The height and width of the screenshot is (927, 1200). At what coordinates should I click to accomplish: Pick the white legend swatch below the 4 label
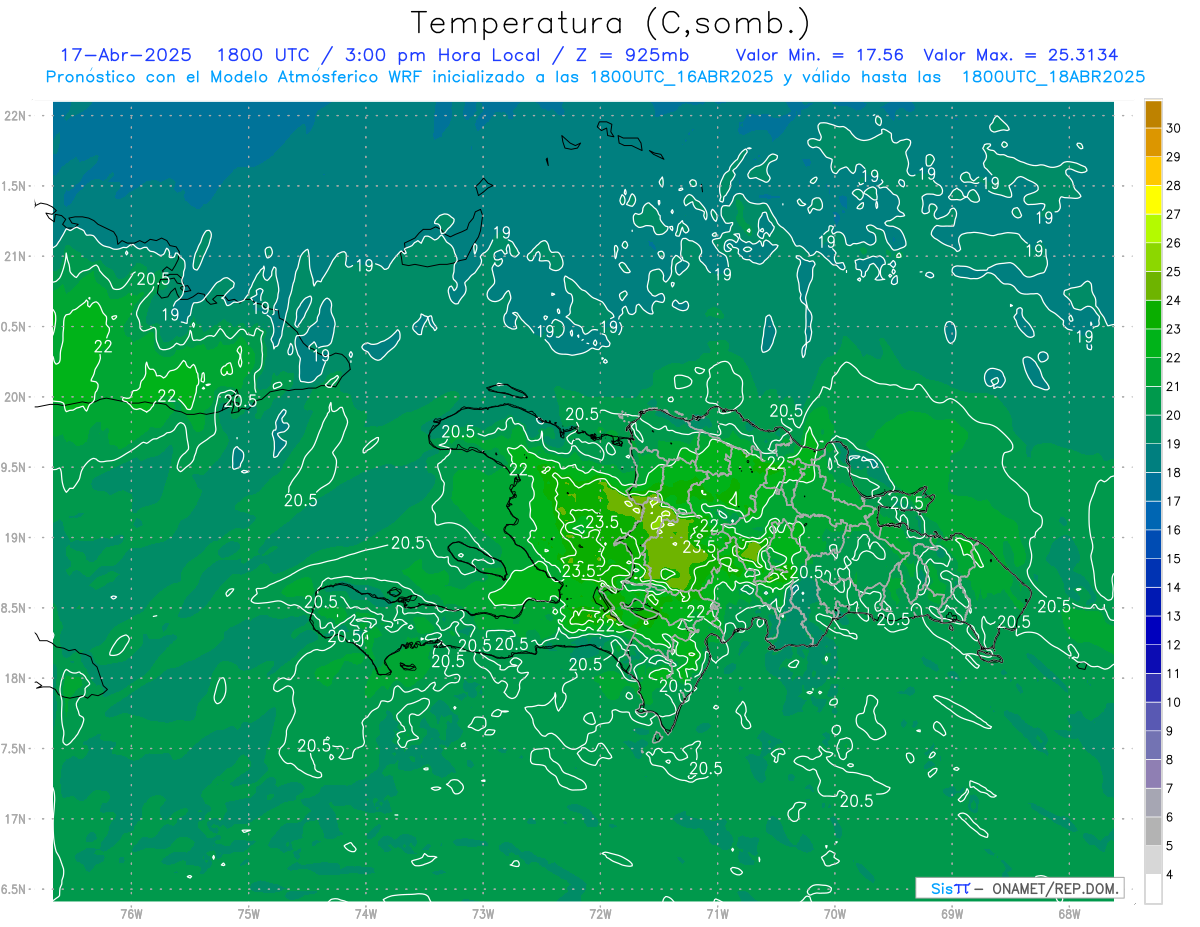click(1153, 889)
